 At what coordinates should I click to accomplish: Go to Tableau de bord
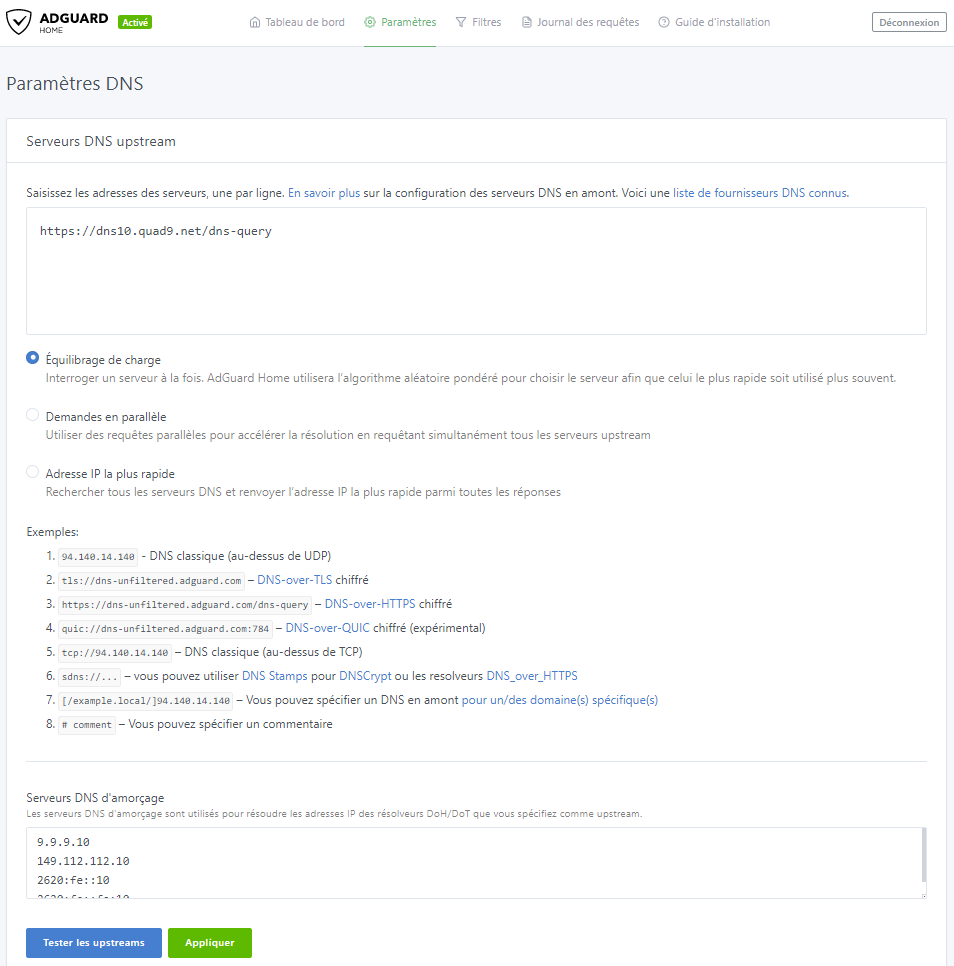pos(297,22)
